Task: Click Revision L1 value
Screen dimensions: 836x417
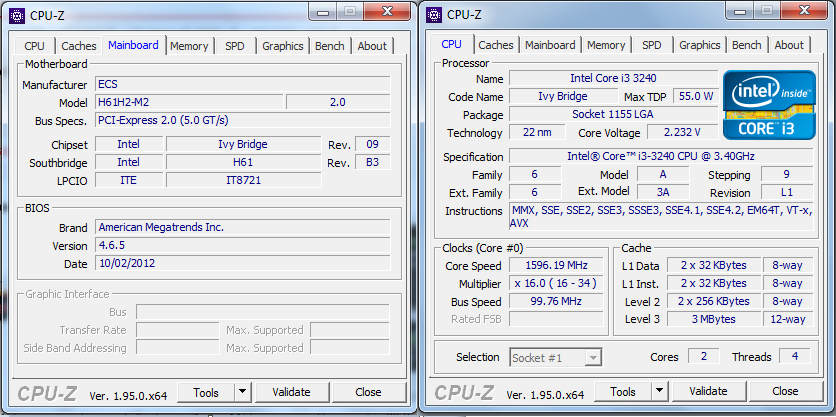Action: point(787,192)
